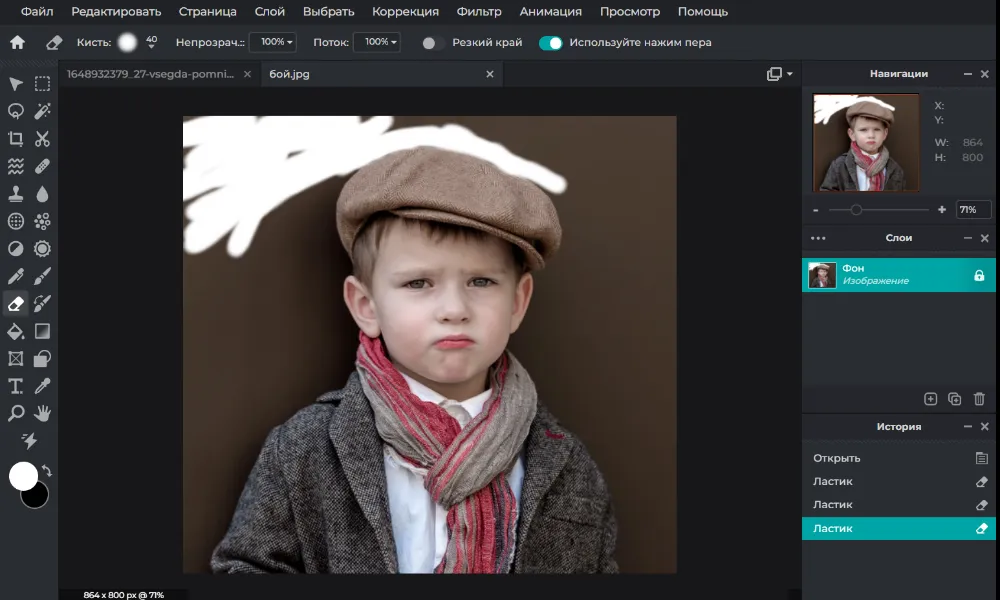Disable the Используйте нажим пера toggle
Screen dimensions: 1000x600
tap(550, 43)
